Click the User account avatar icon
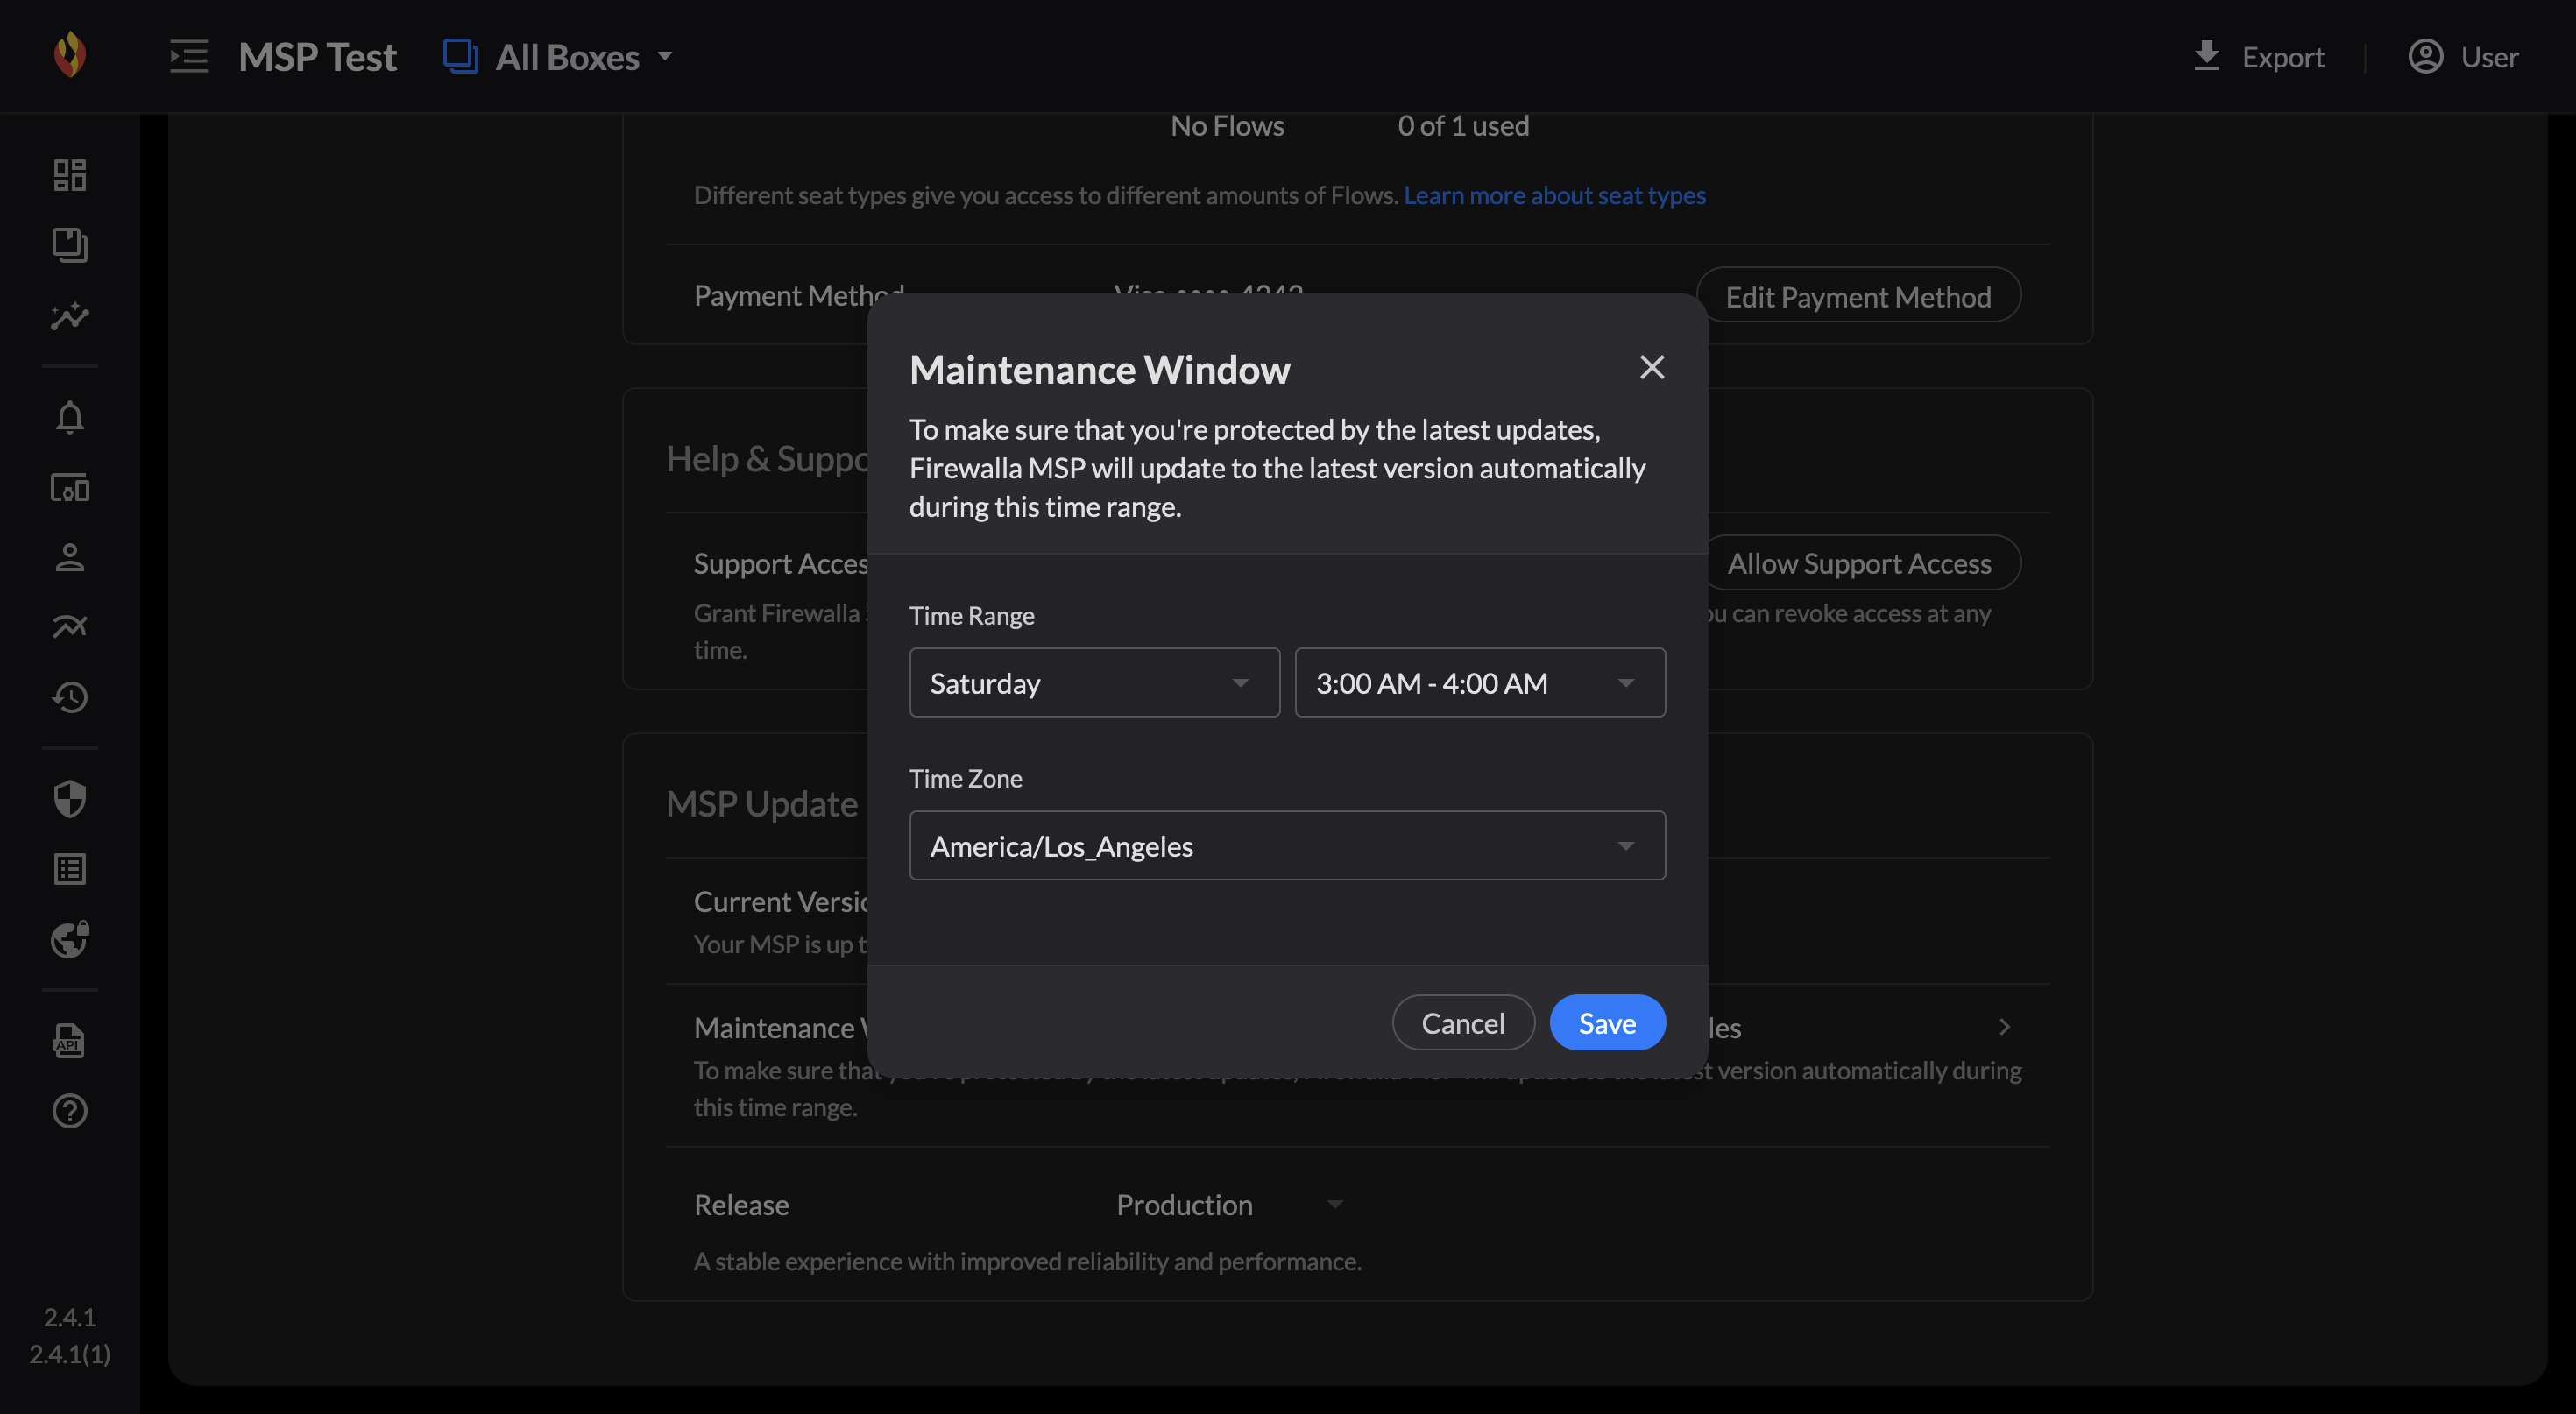This screenshot has width=2576, height=1414. coord(2425,56)
